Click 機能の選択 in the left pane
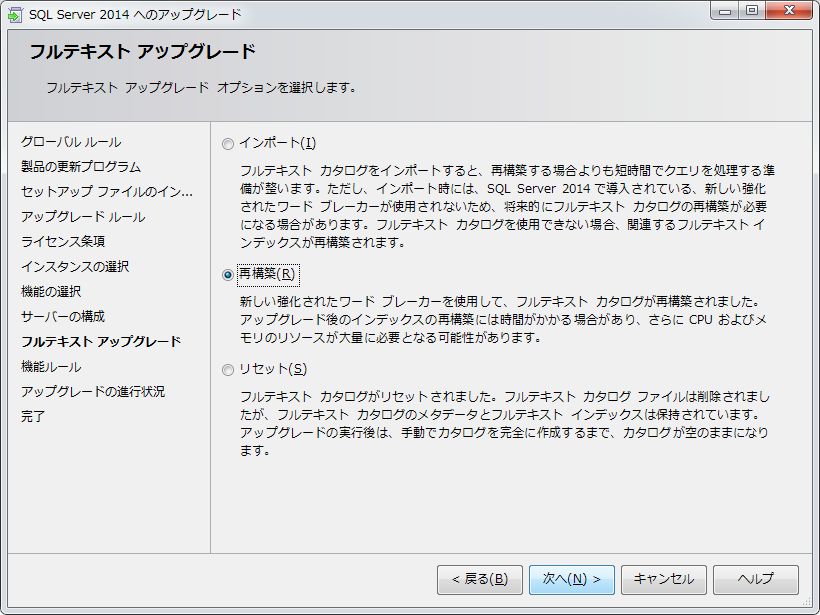Viewport: 820px width, 615px height. pyautogui.click(x=51, y=292)
